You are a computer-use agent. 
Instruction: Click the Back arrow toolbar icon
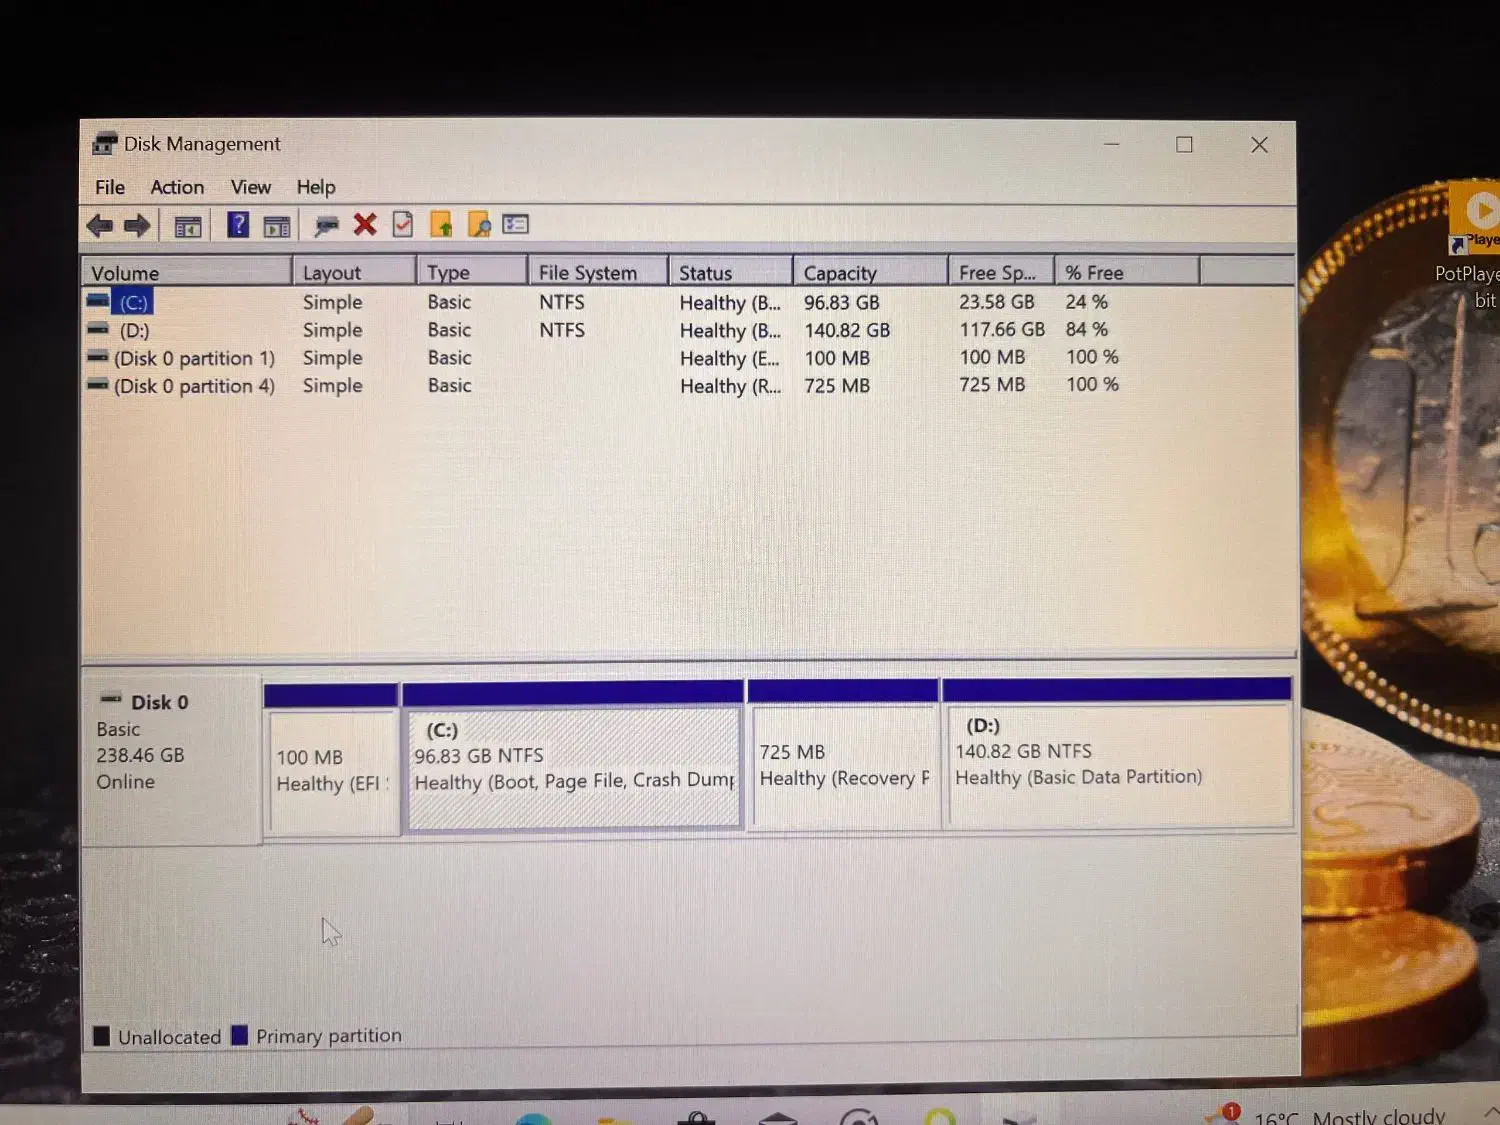click(x=99, y=226)
